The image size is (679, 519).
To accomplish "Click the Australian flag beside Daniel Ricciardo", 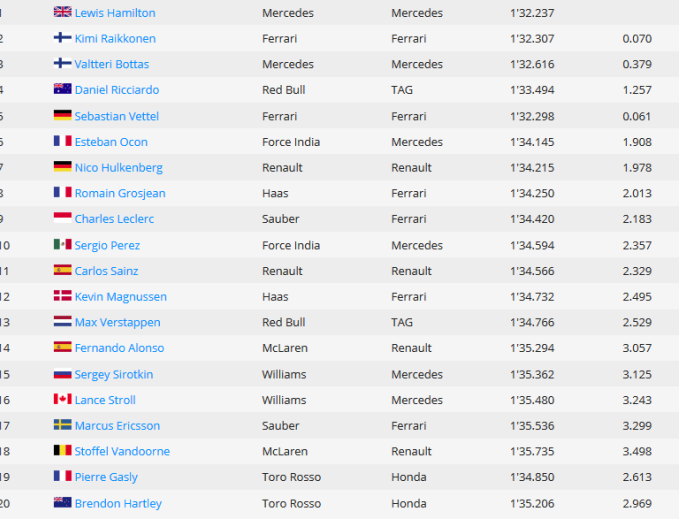I will (x=62, y=90).
